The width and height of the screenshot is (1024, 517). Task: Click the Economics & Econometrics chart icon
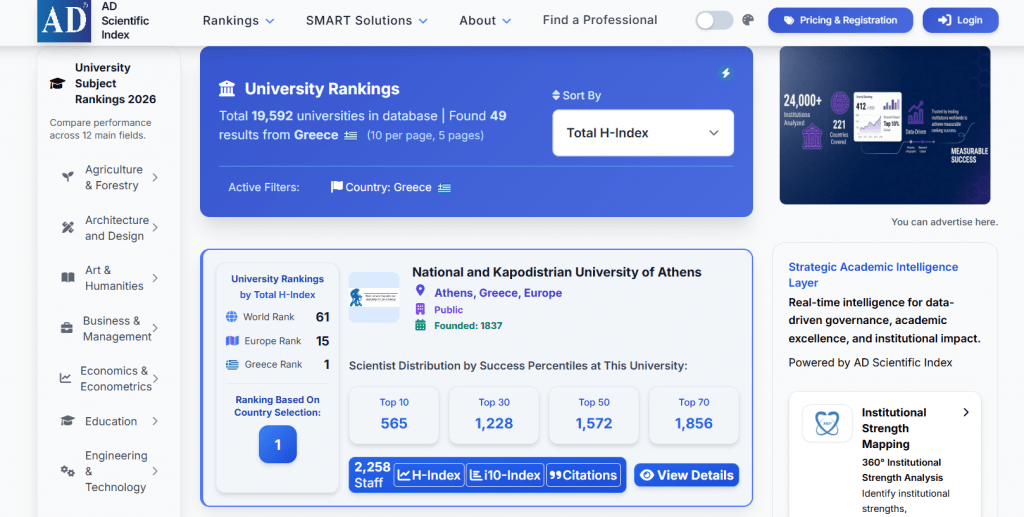pos(65,378)
